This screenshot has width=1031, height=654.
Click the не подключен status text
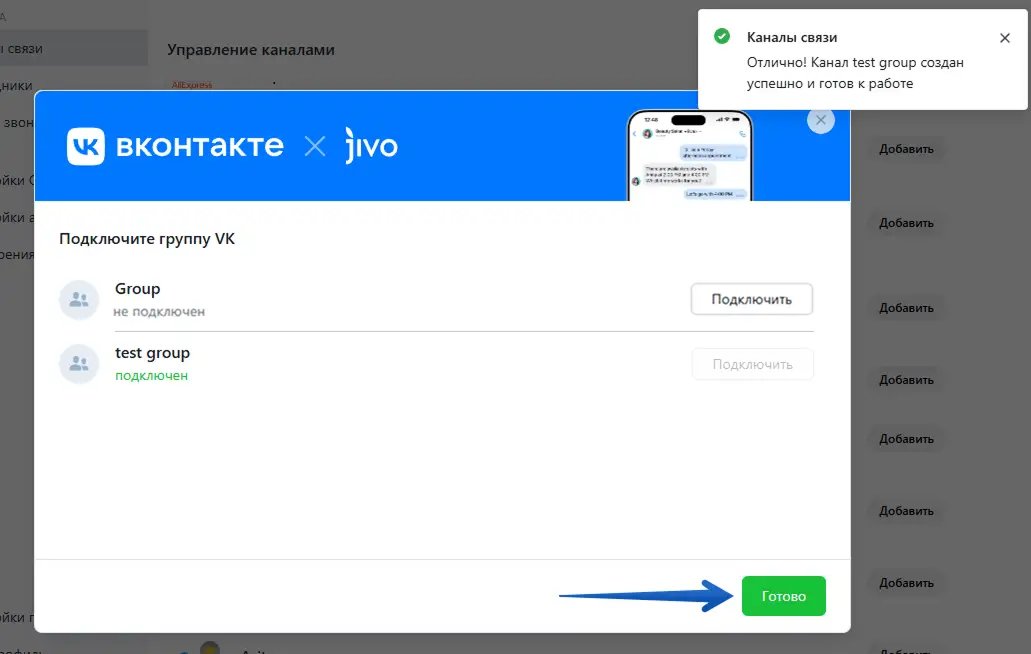(159, 312)
